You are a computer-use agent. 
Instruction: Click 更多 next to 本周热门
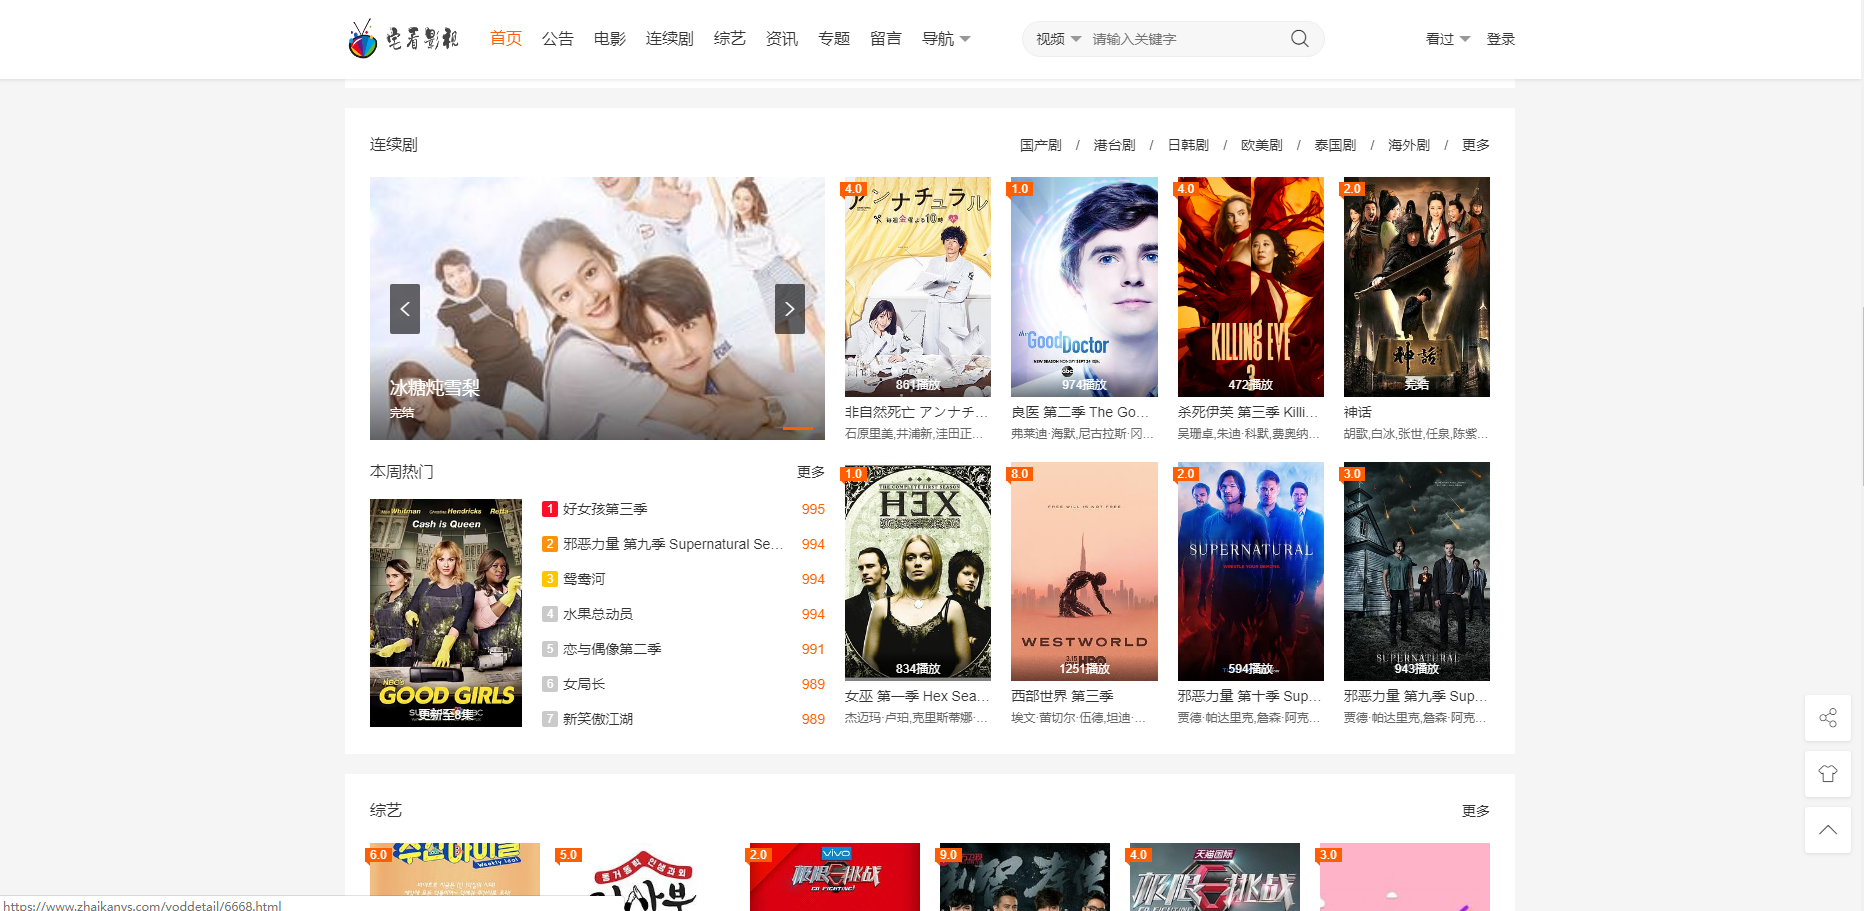[x=811, y=472]
